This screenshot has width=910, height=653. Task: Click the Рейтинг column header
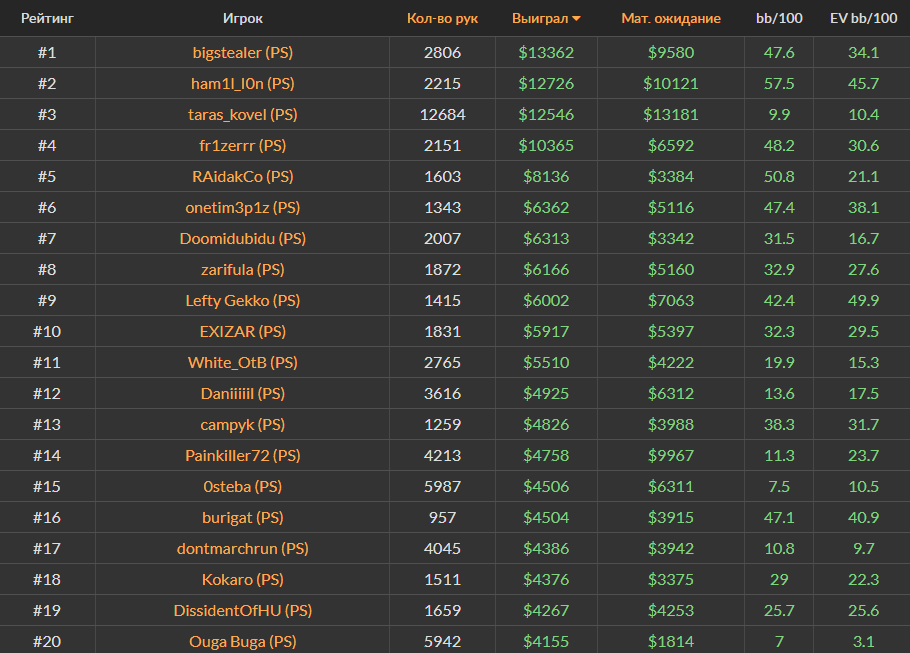[47, 18]
